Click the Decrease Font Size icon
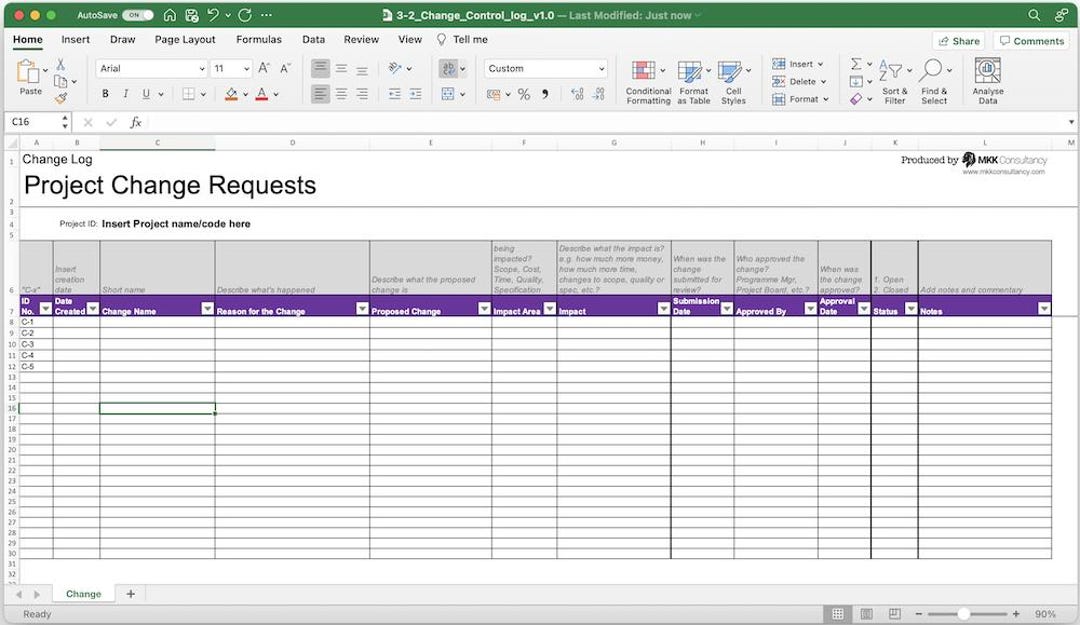 tap(285, 68)
